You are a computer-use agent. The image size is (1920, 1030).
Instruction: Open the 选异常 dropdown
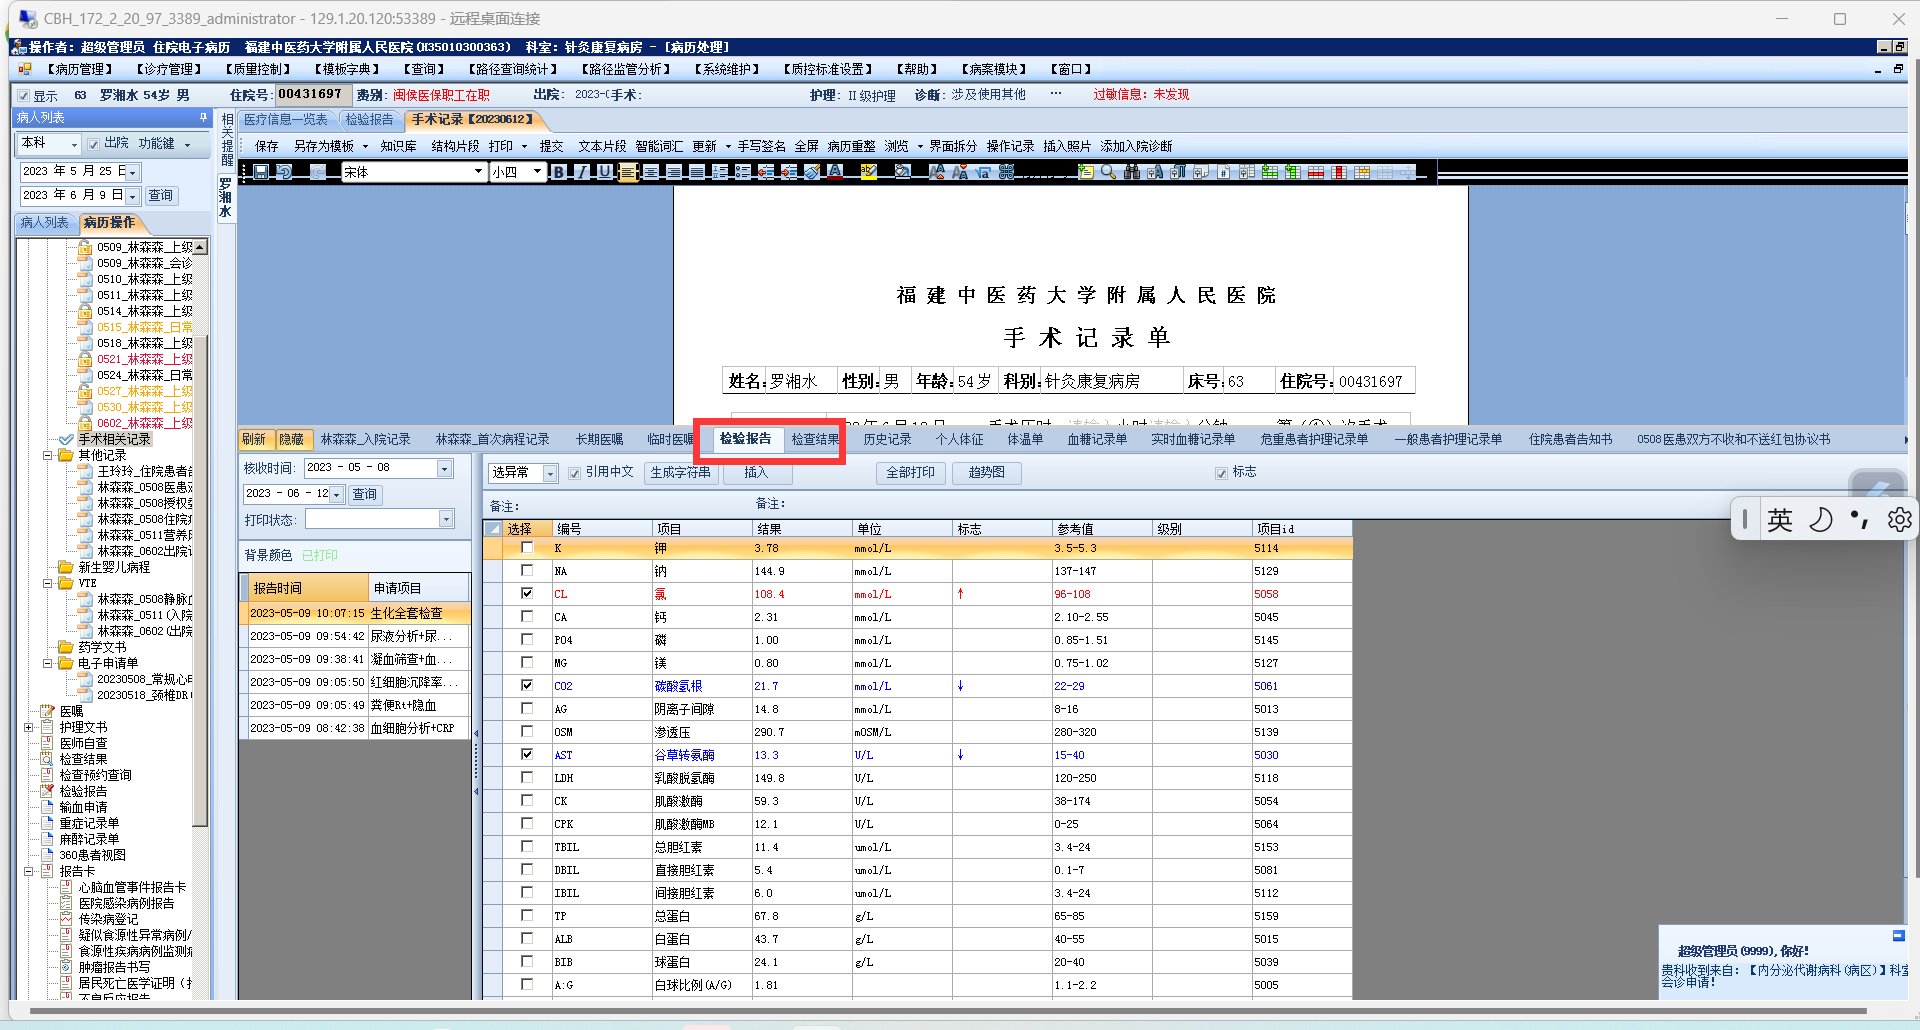tap(550, 473)
